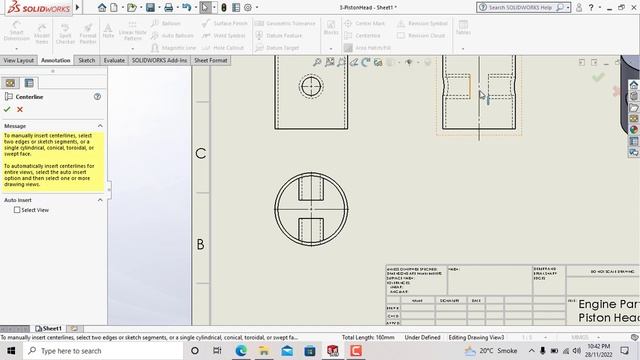Activate the Select arrow tool
This screenshot has width=640, height=360.
point(205,7)
